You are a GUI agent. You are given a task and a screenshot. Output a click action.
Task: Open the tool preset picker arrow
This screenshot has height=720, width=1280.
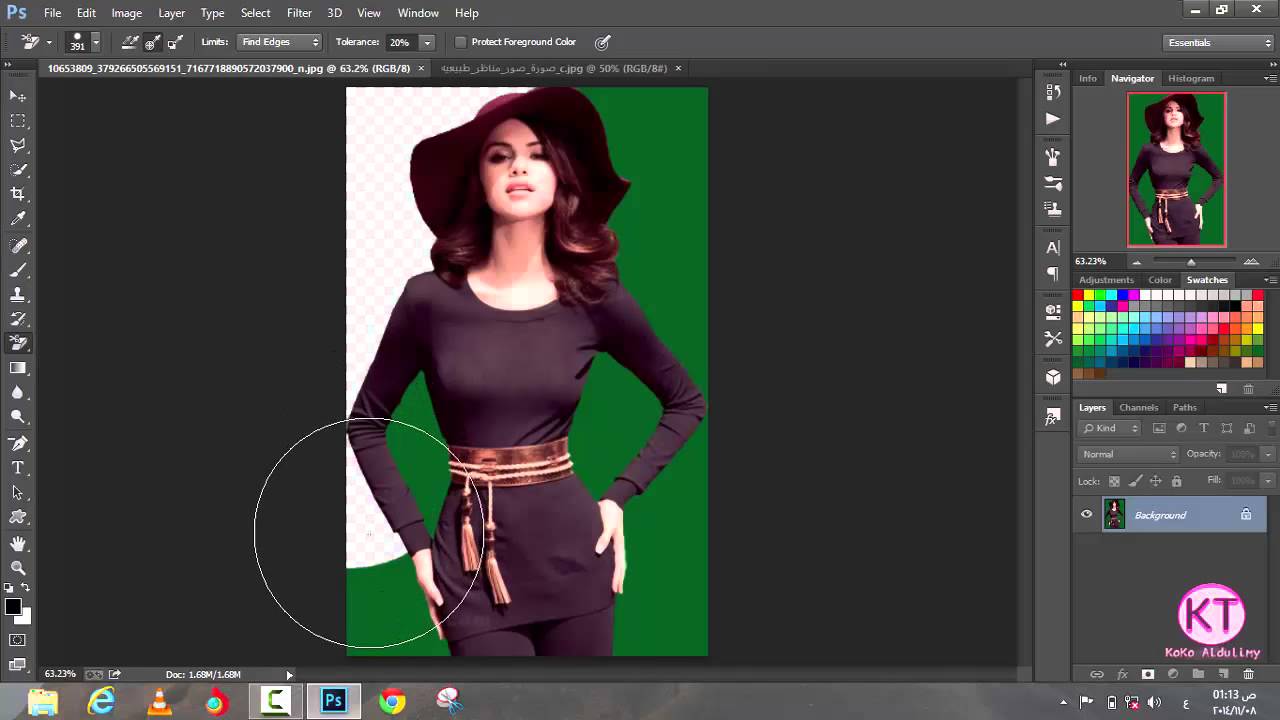tap(48, 42)
